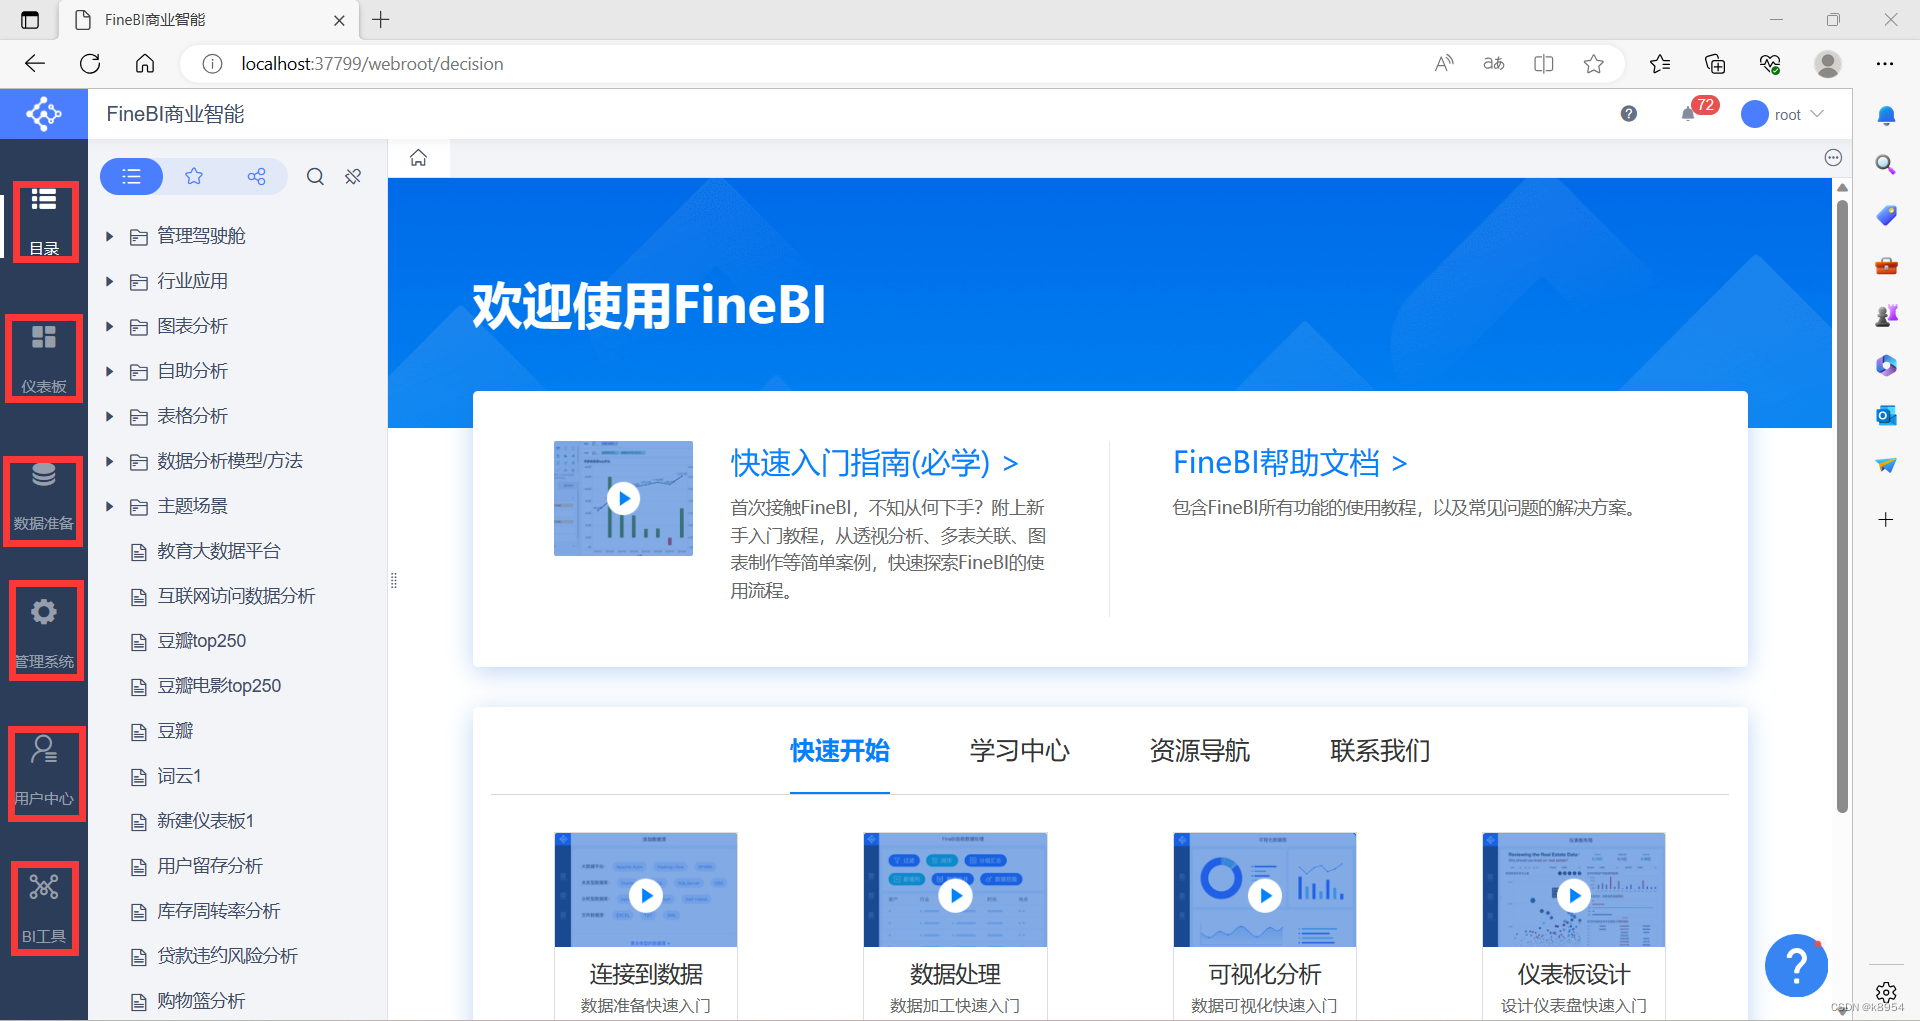The height and width of the screenshot is (1021, 1920).
Task: Switch to the favorites star view
Action: [x=194, y=176]
